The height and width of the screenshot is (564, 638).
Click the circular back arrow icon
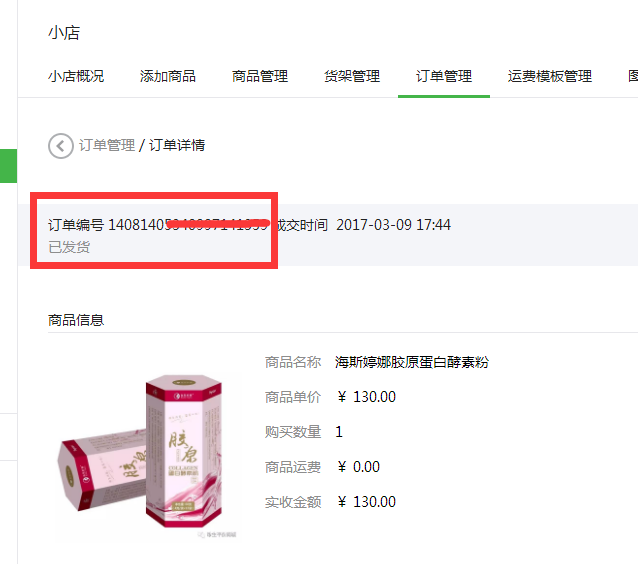click(61, 146)
